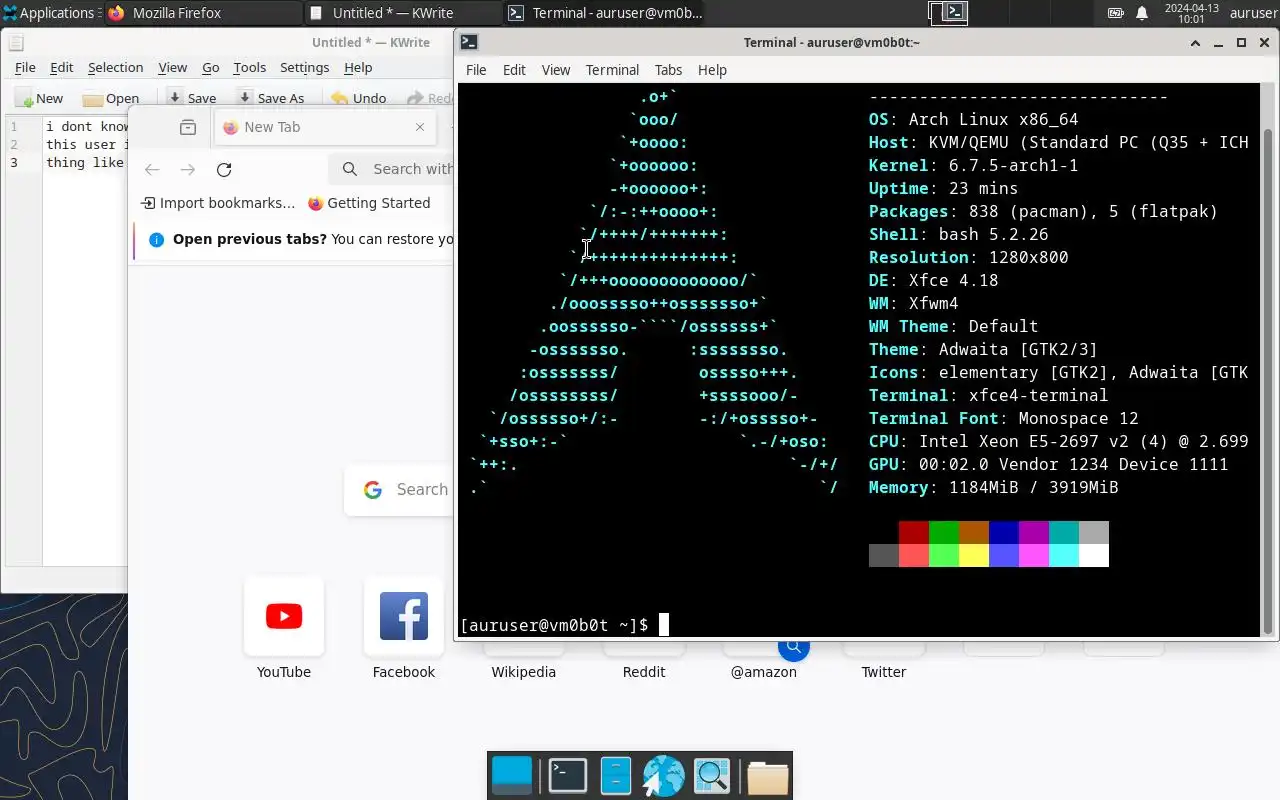Screen dimensions: 1280x800
Task: Open the Tabs menu in Terminal
Action: [668, 70]
